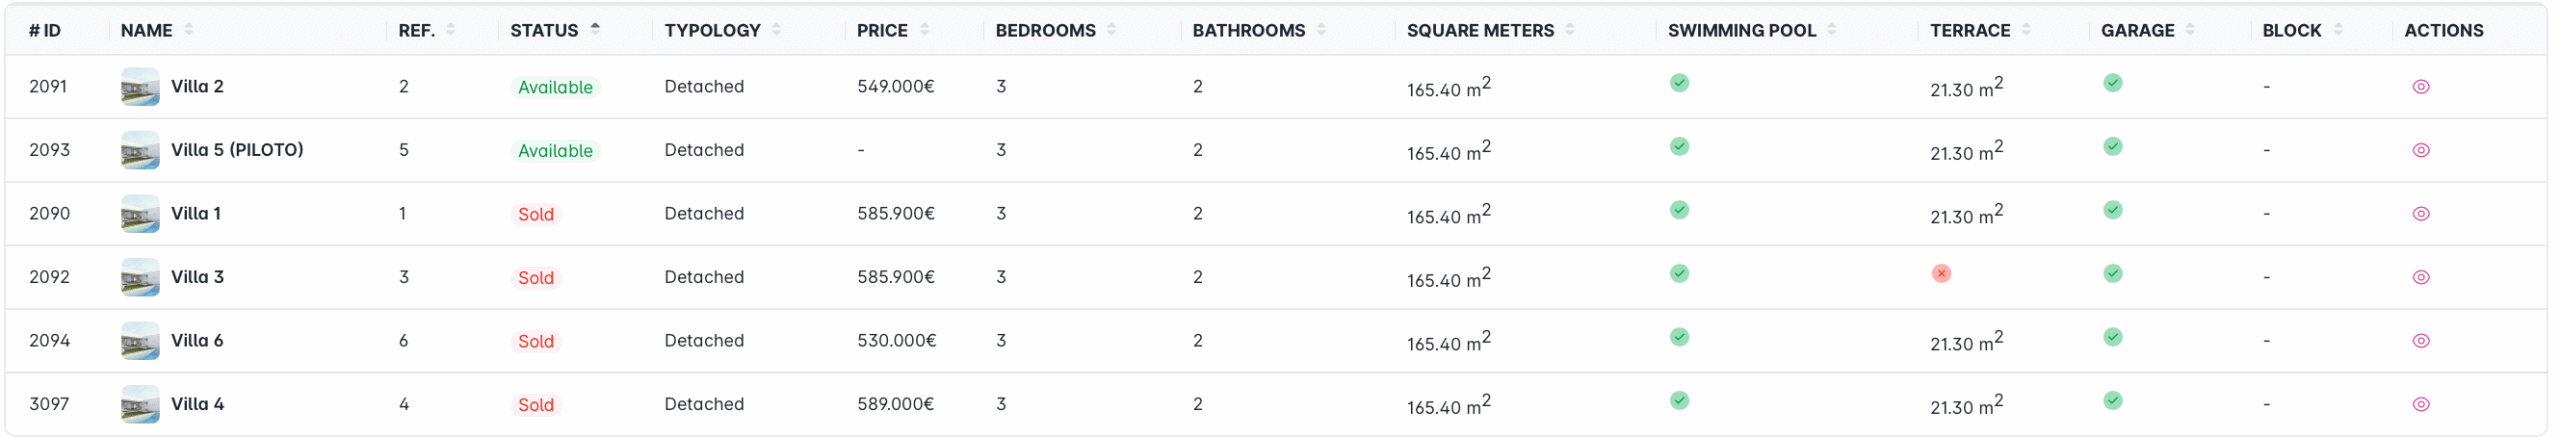Click the Available status badge of Villa 2
Viewport: 2560px width, 437px height.
tap(555, 87)
